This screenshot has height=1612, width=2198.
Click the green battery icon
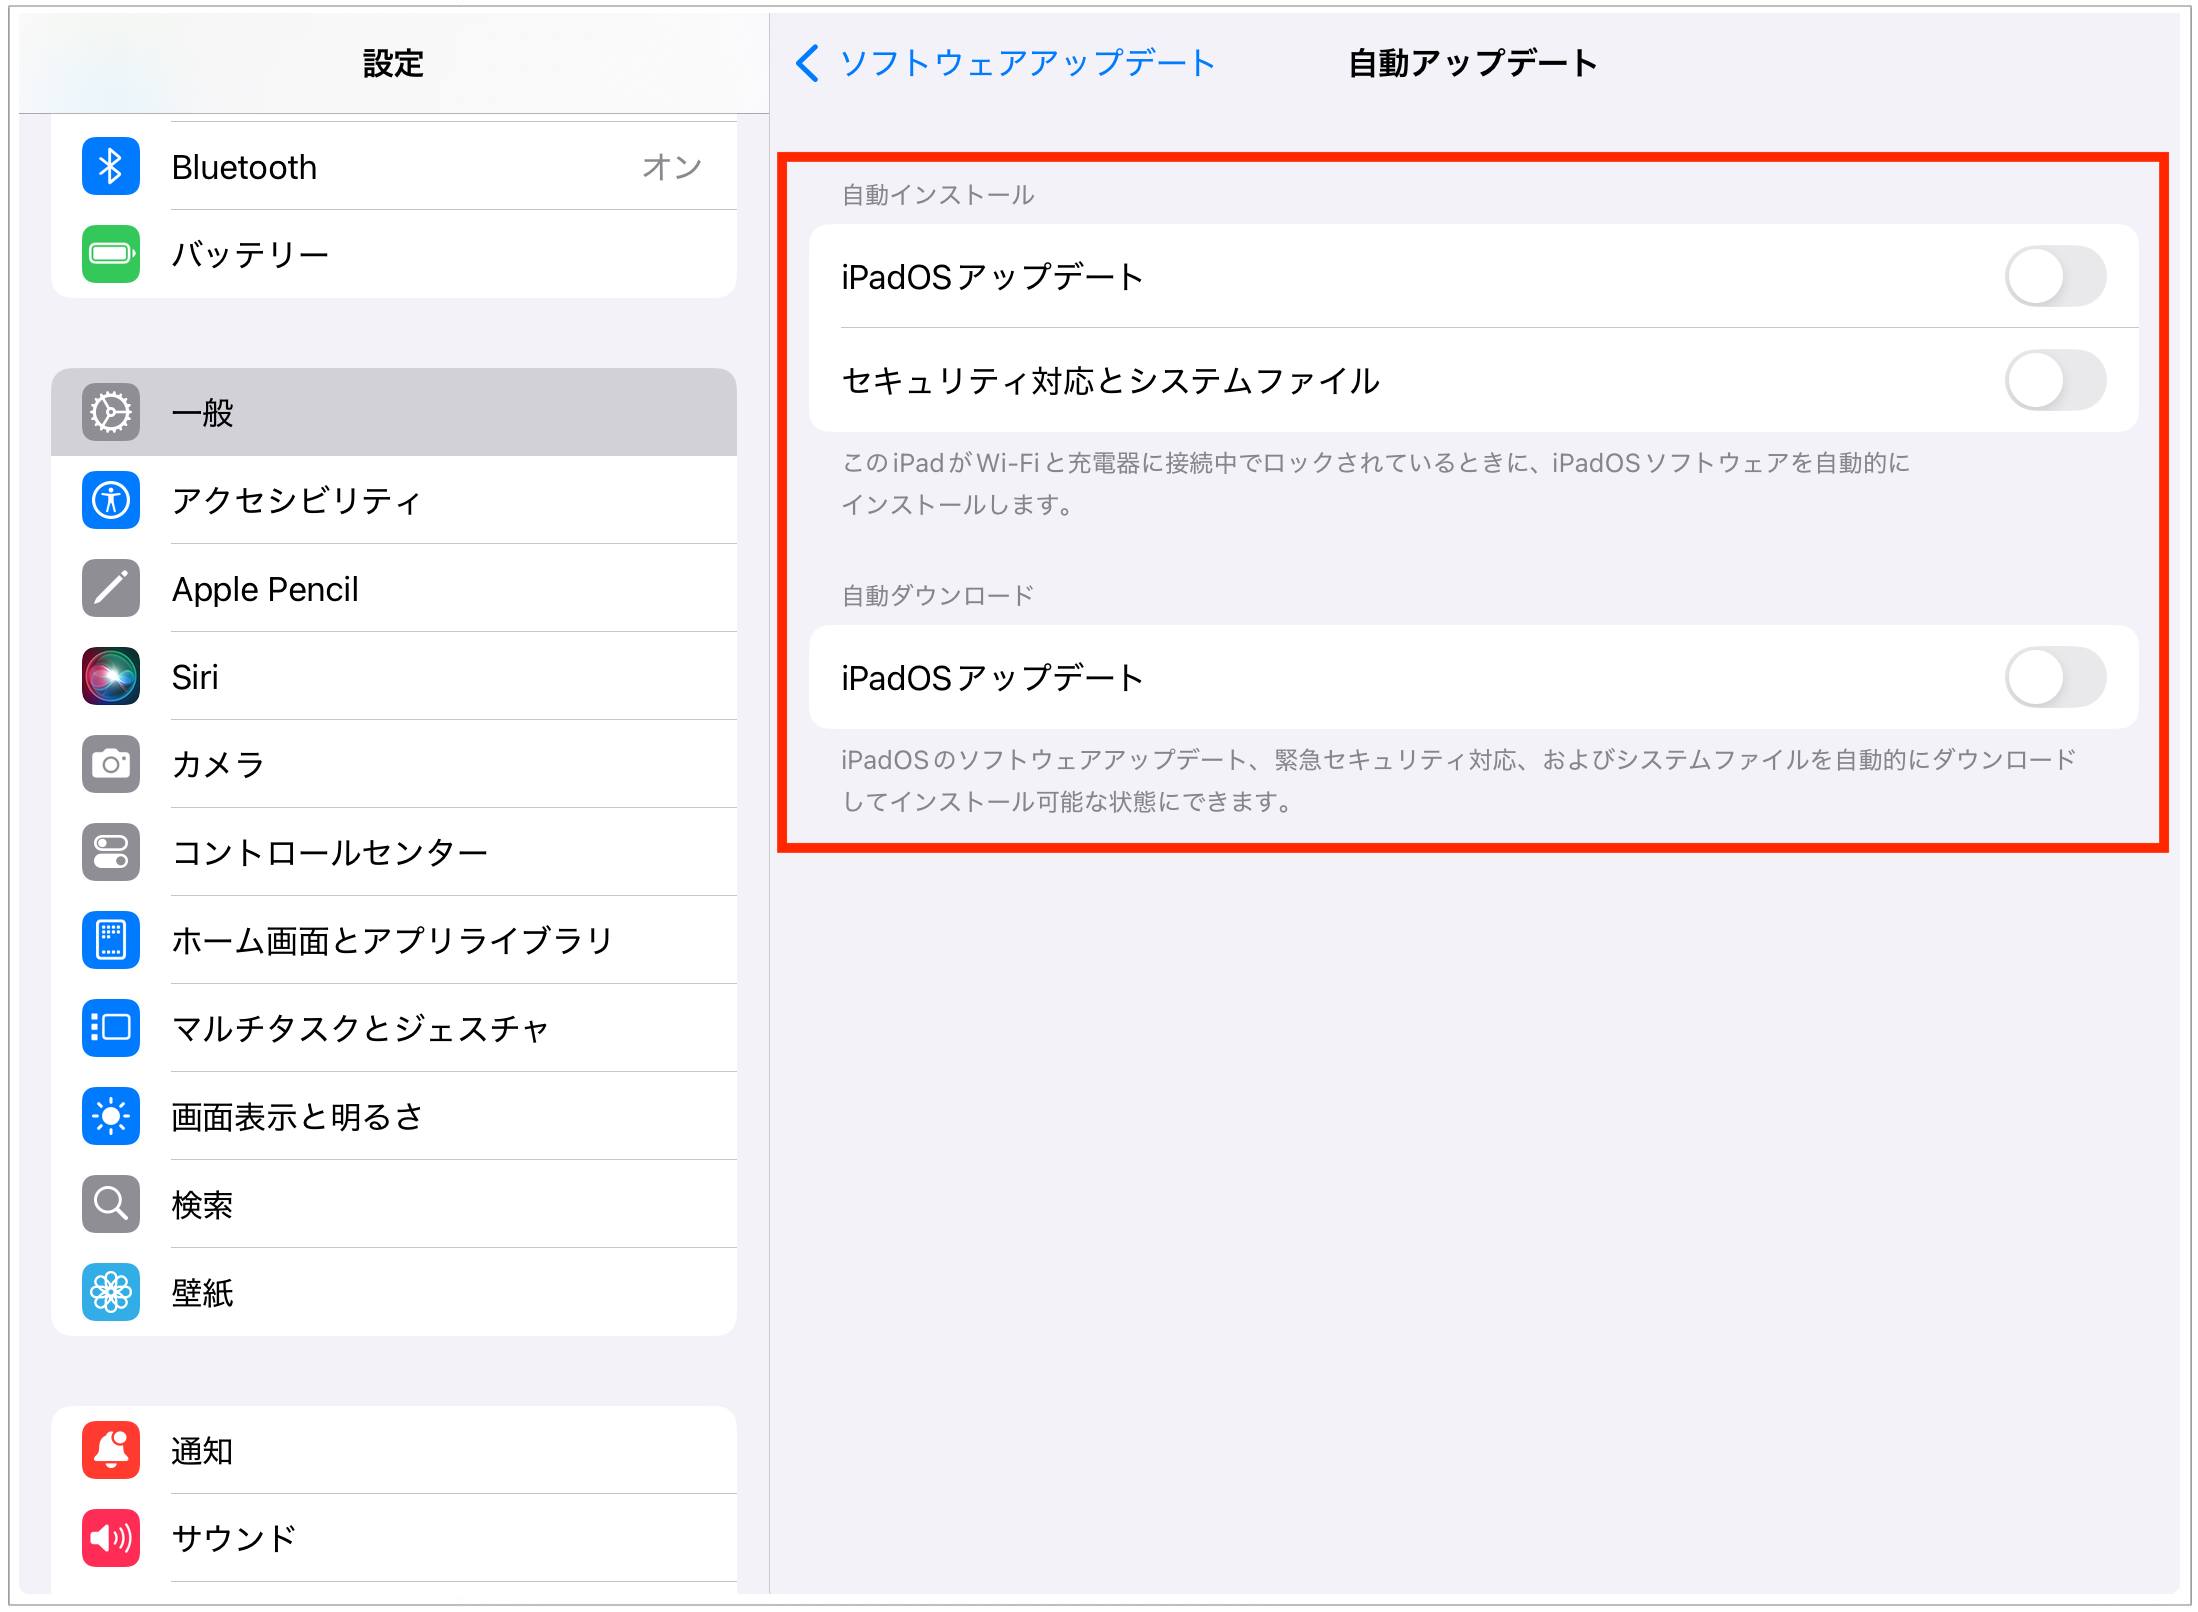pos(111,254)
